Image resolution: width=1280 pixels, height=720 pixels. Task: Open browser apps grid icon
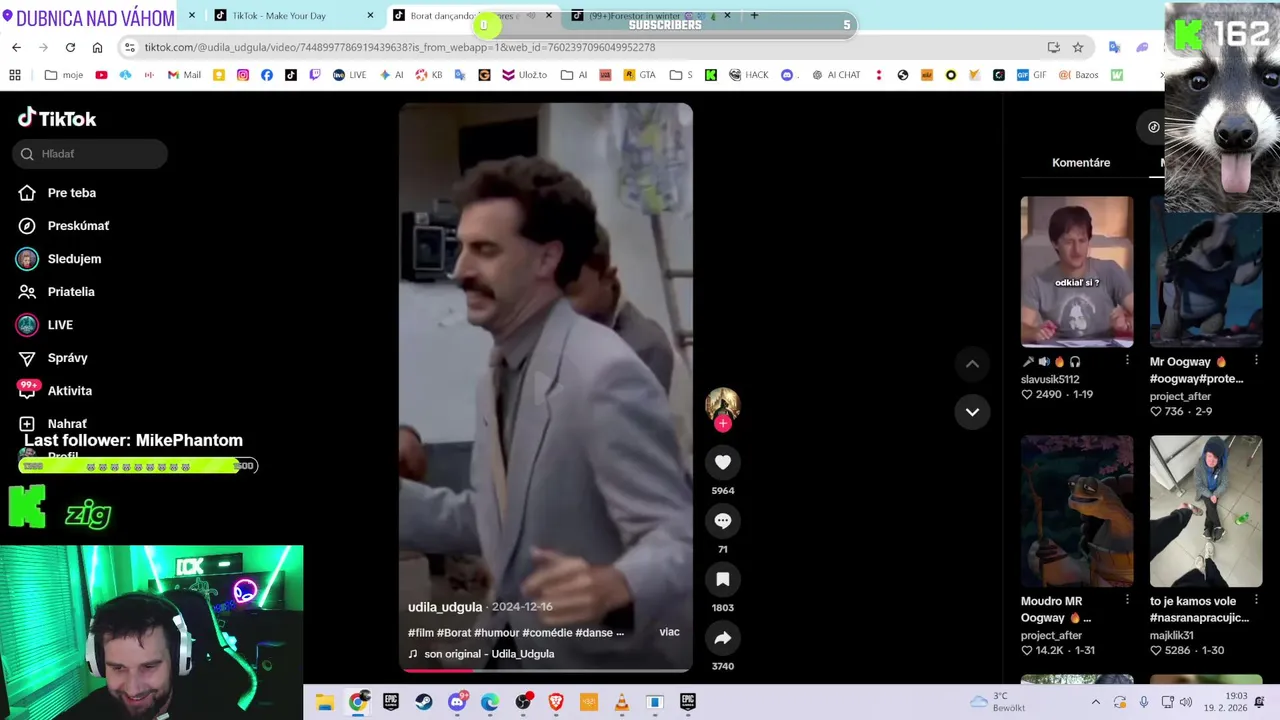(15, 75)
